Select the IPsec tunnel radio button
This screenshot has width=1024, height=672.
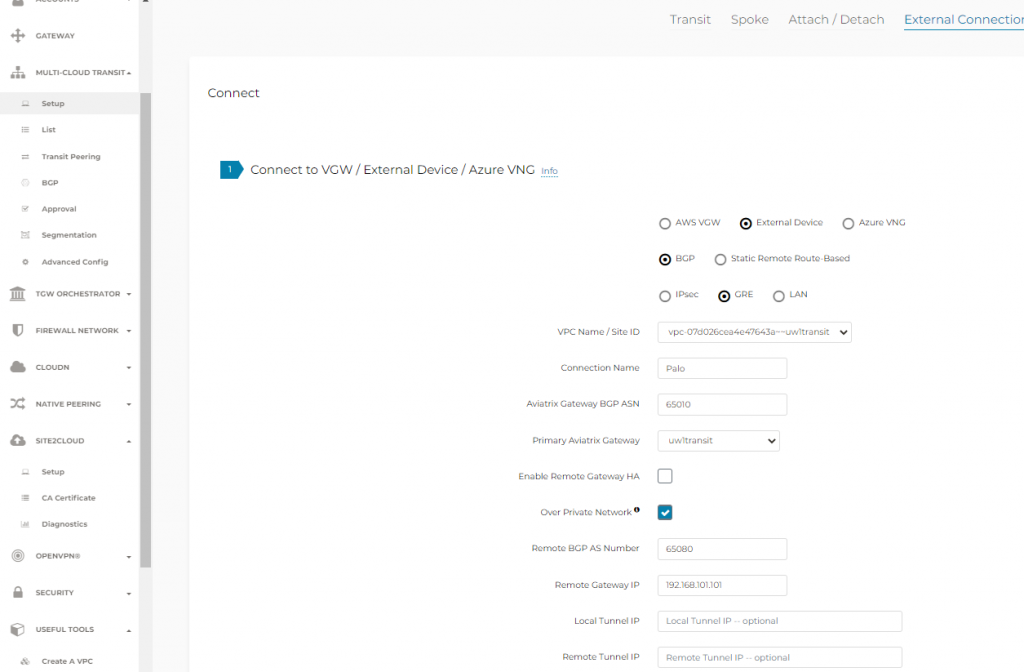coord(665,296)
